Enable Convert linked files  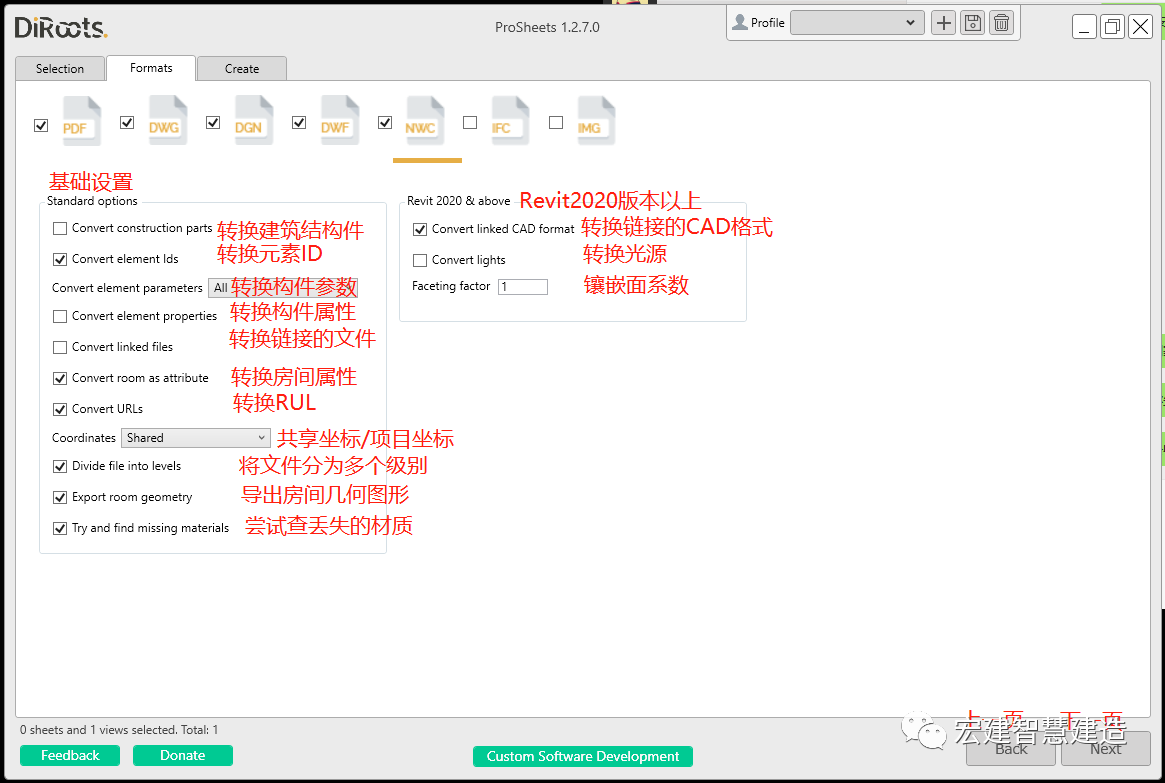60,348
